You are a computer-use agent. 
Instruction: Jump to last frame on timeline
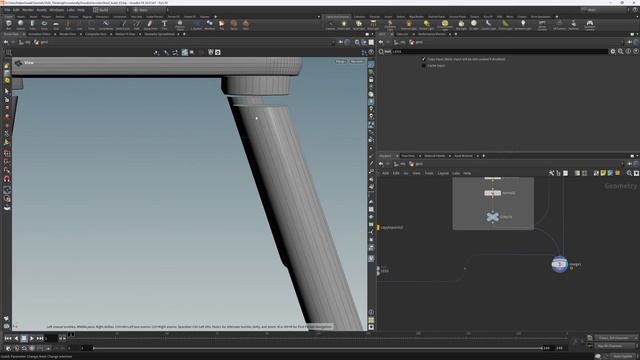40,338
